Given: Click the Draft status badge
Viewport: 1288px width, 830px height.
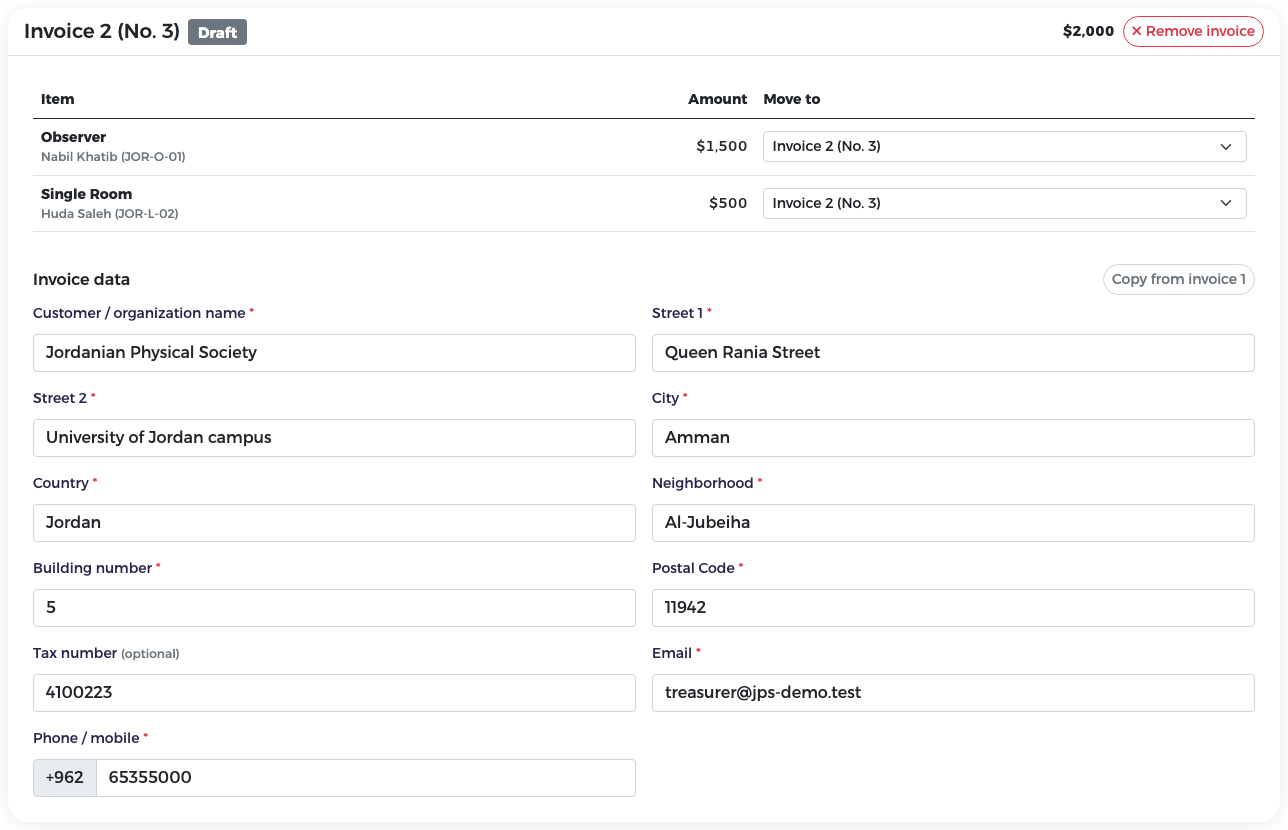Looking at the screenshot, I should tap(217, 32).
